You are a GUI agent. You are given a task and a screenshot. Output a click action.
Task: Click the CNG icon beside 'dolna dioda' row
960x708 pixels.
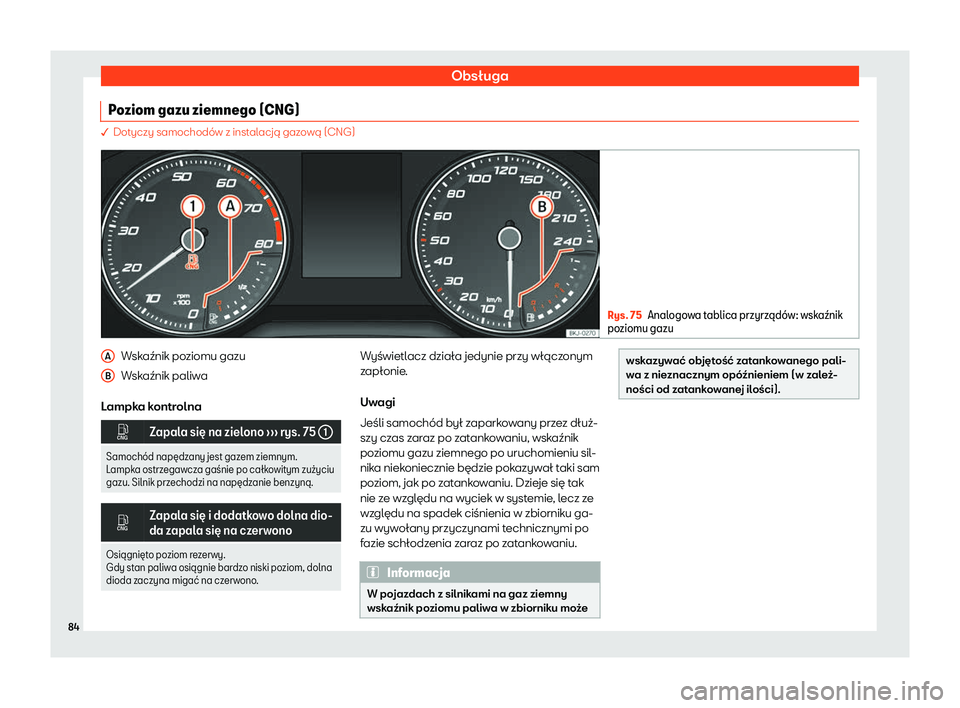(x=122, y=522)
